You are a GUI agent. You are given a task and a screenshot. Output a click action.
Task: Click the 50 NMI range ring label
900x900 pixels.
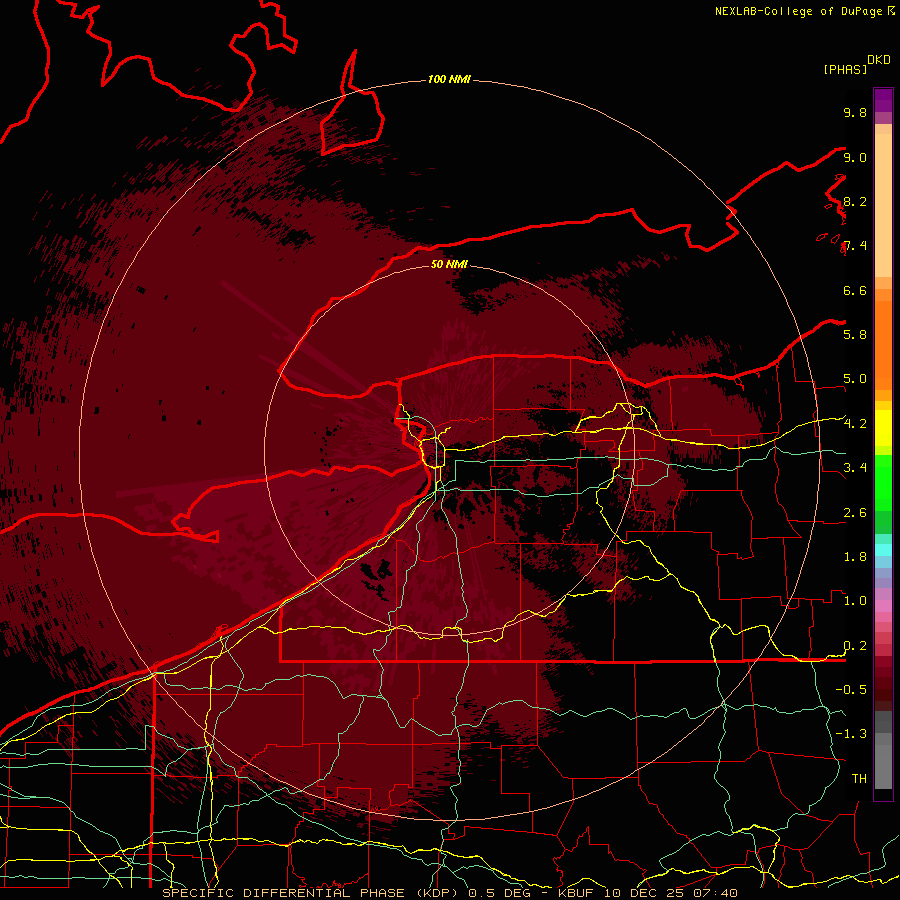click(x=449, y=264)
